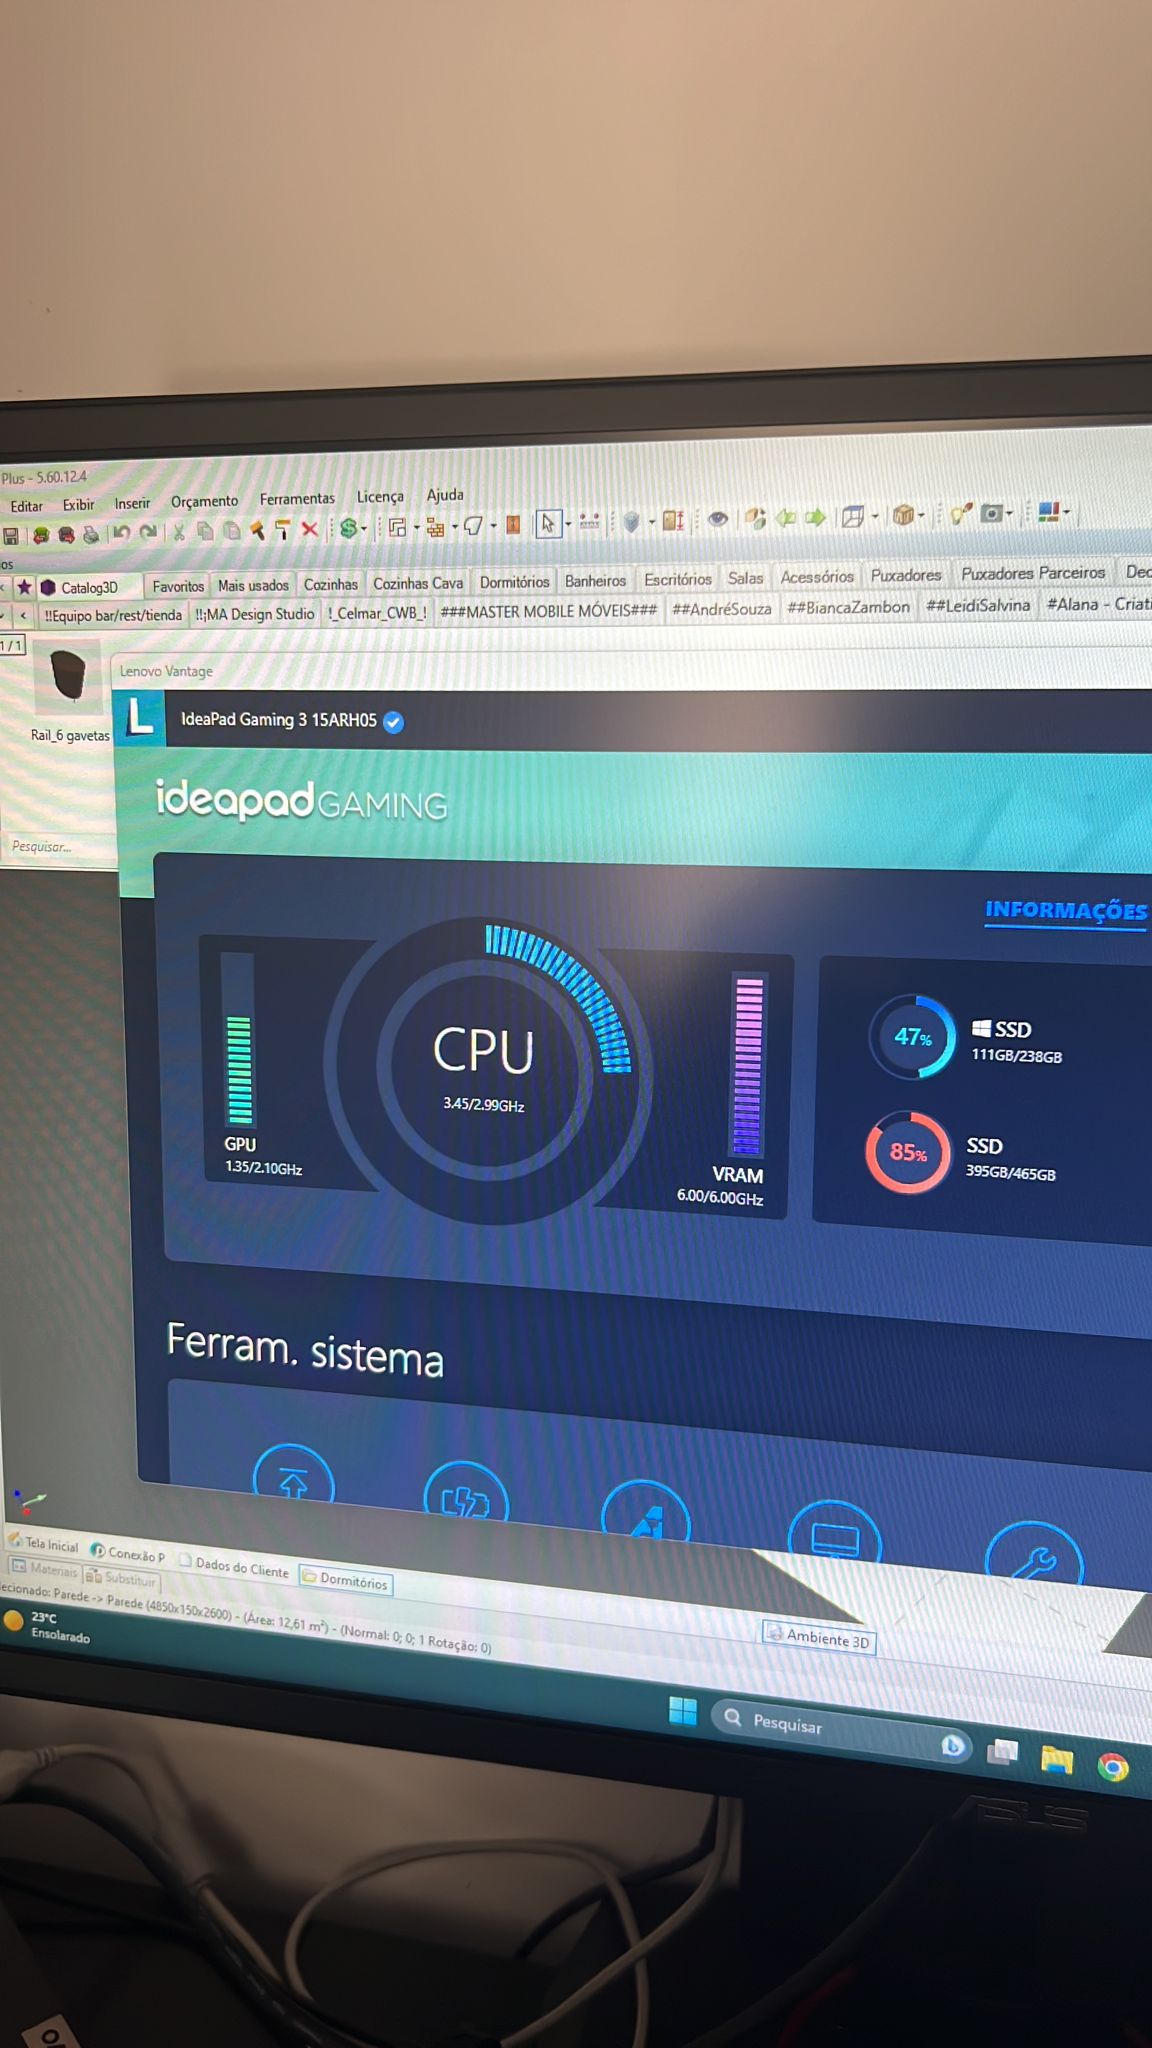Image resolution: width=1152 pixels, height=2048 pixels.
Task: Click the 85% SSD usage ring
Action: pos(908,1152)
